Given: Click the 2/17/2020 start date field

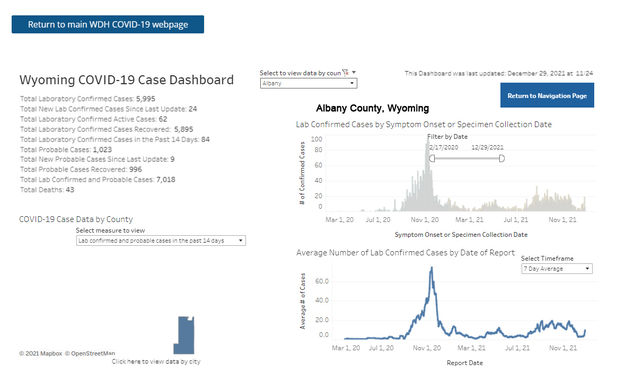Looking at the screenshot, I should point(444,147).
